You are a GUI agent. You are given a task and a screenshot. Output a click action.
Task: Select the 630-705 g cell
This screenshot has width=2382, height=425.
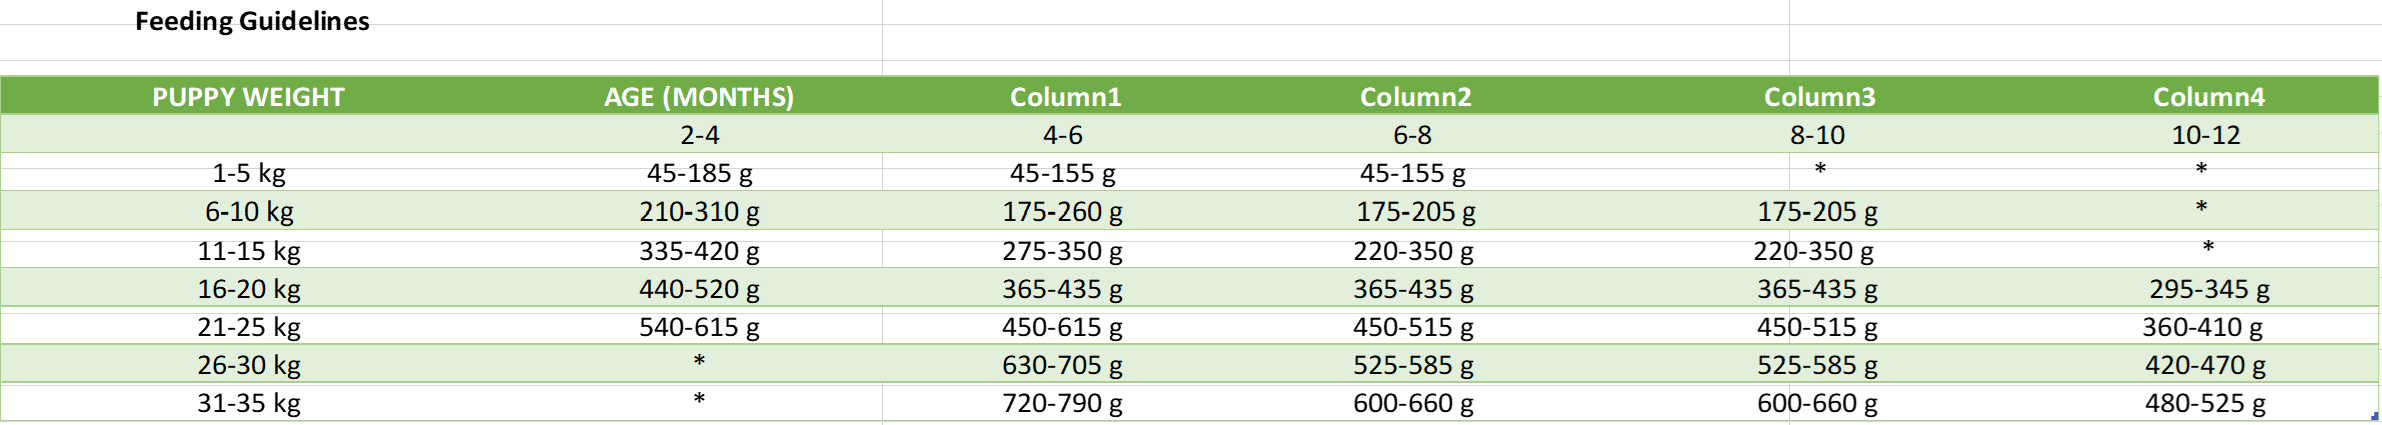tap(1062, 365)
